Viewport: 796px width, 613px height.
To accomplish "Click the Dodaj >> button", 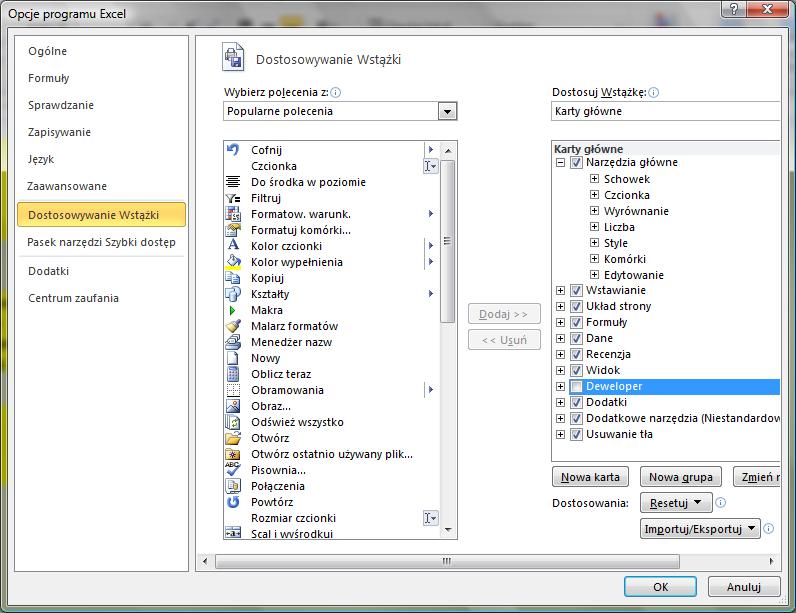I will point(504,314).
